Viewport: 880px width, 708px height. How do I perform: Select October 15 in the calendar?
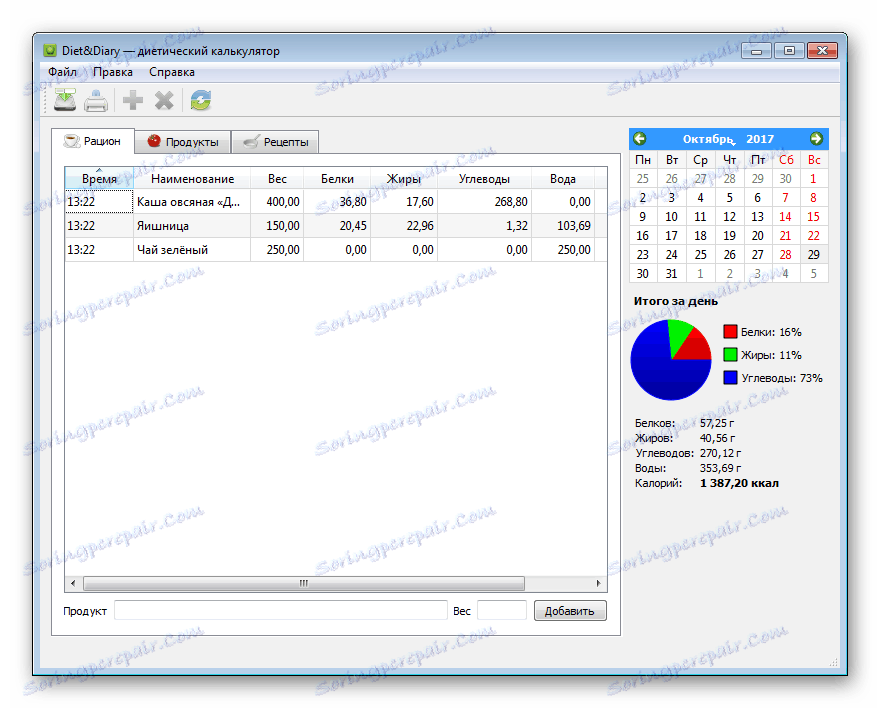[814, 217]
